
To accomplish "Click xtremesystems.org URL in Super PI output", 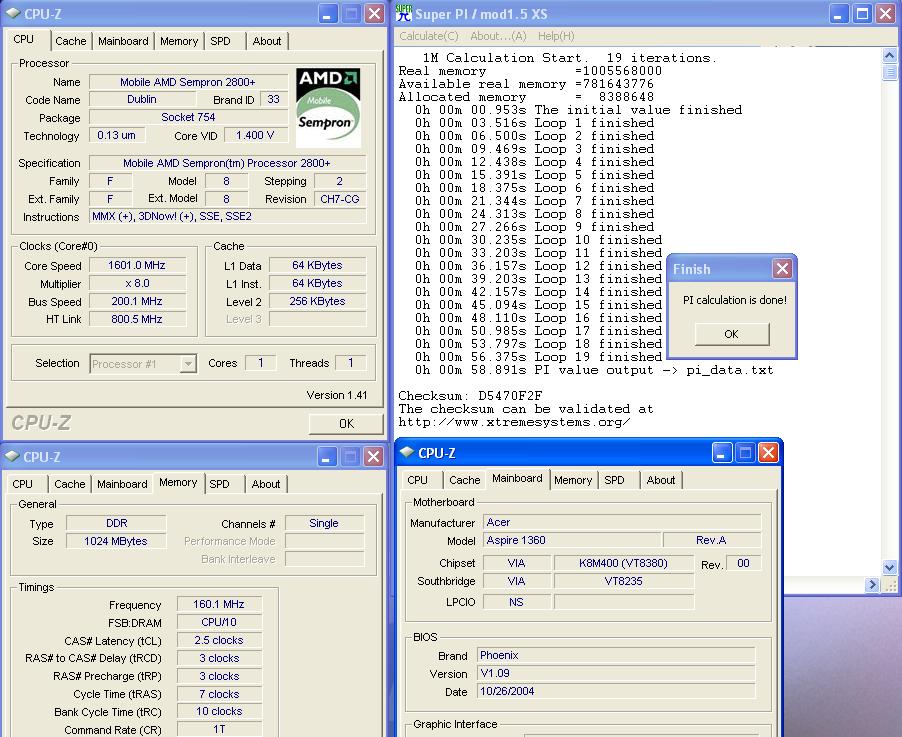I will [514, 422].
